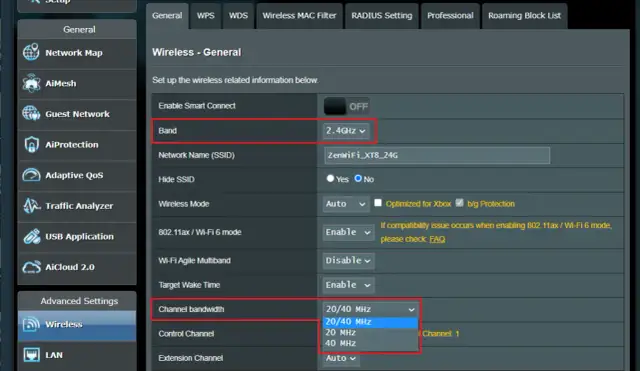Open the Professional tab
This screenshot has width=640, height=371.
[450, 16]
